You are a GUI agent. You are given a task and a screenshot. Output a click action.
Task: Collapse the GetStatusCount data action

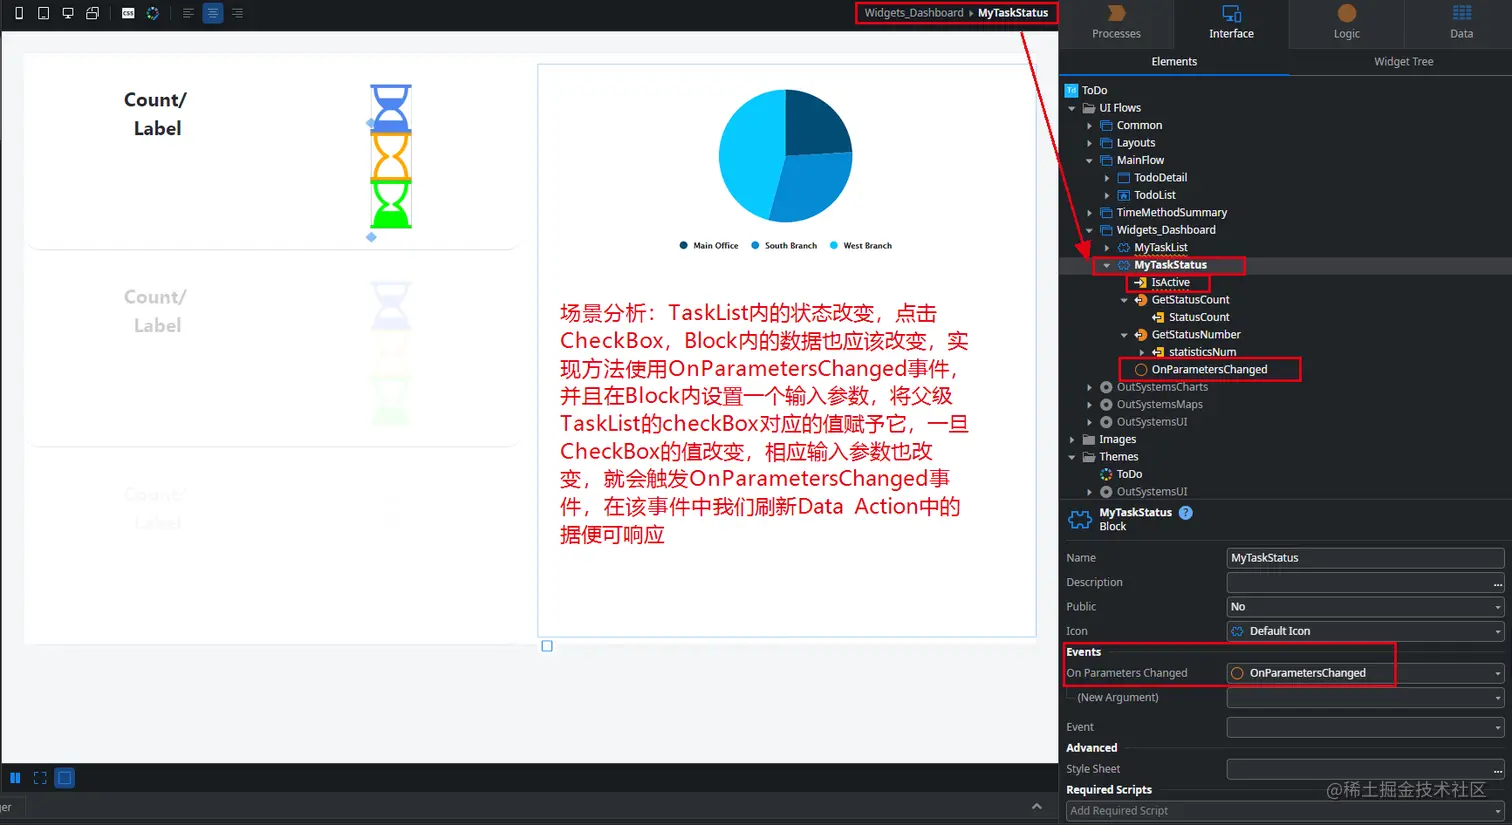pyautogui.click(x=1124, y=300)
